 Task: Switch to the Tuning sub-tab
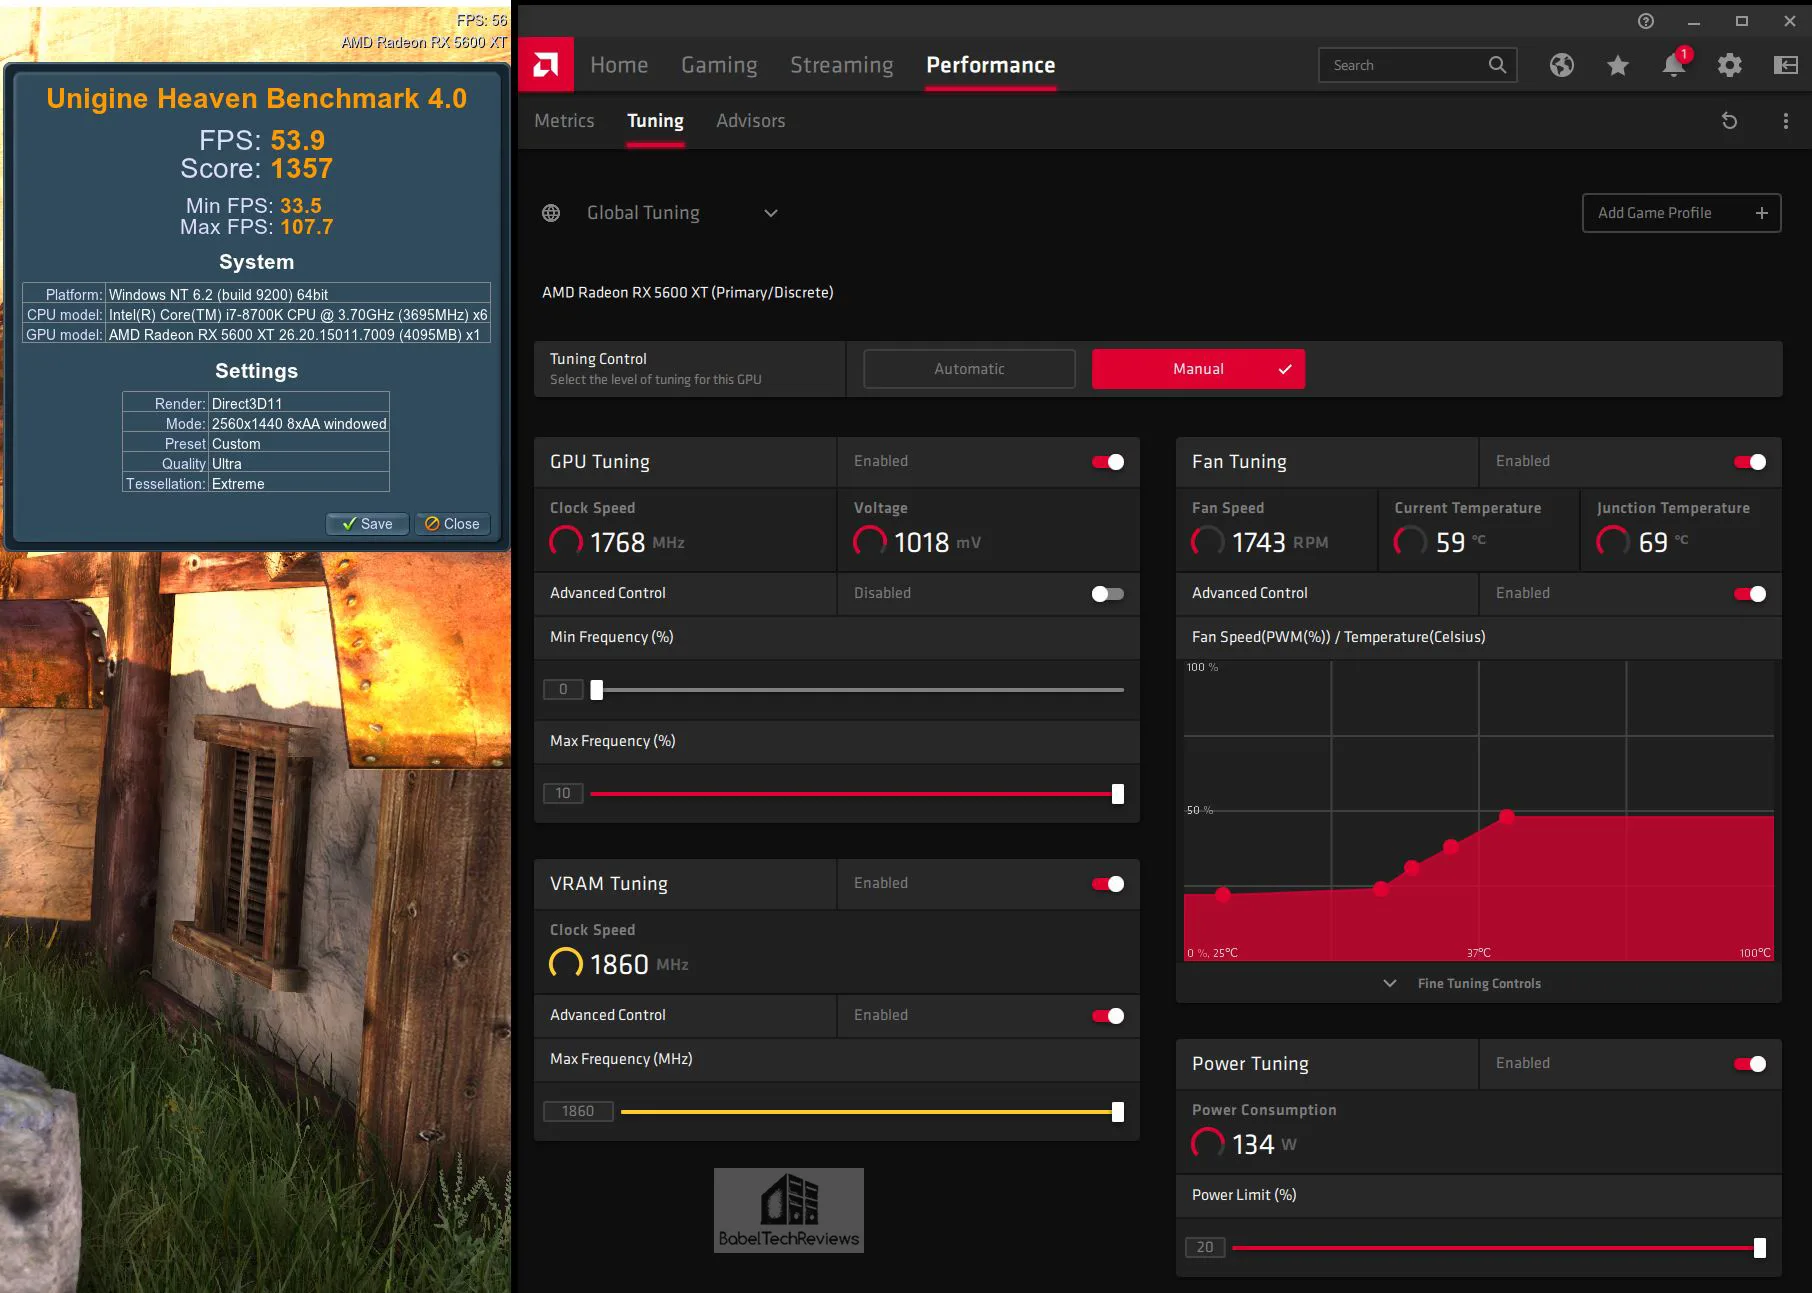655,121
